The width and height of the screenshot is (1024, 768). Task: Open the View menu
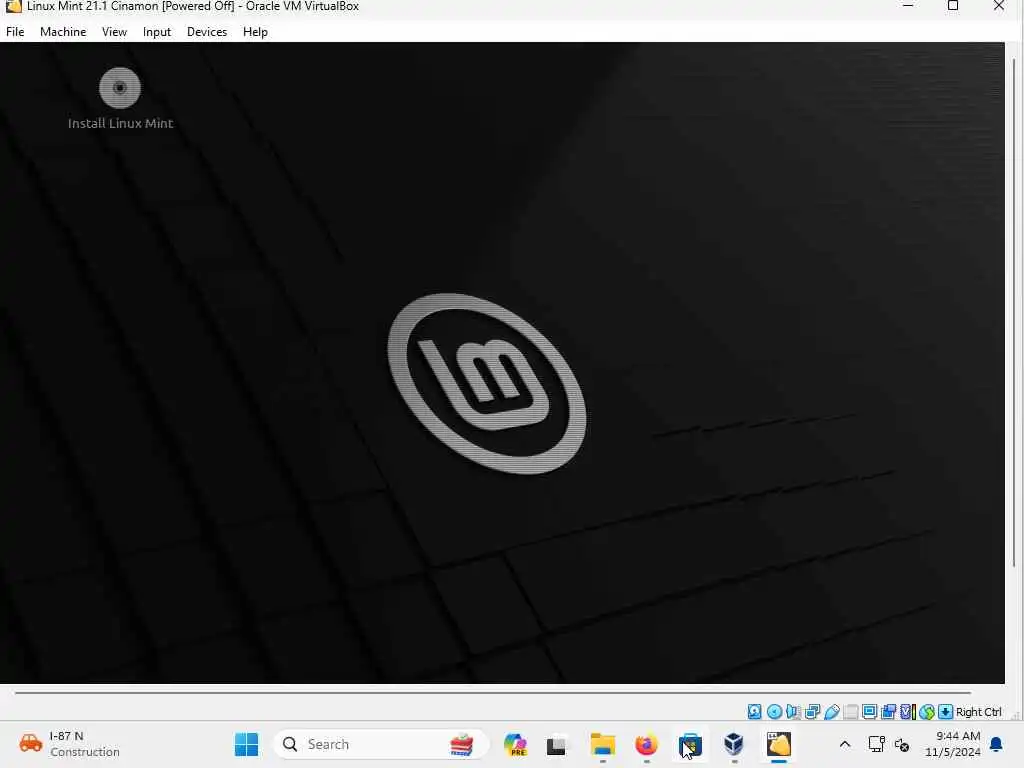(114, 31)
